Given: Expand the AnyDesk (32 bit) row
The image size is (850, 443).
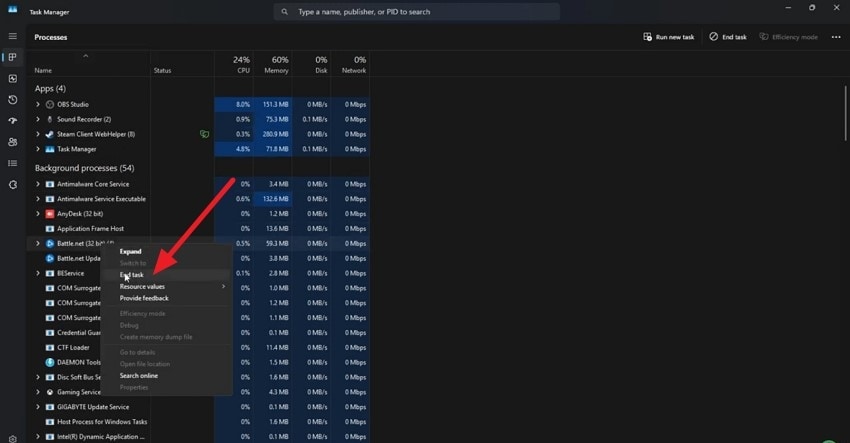Looking at the screenshot, I should [38, 214].
